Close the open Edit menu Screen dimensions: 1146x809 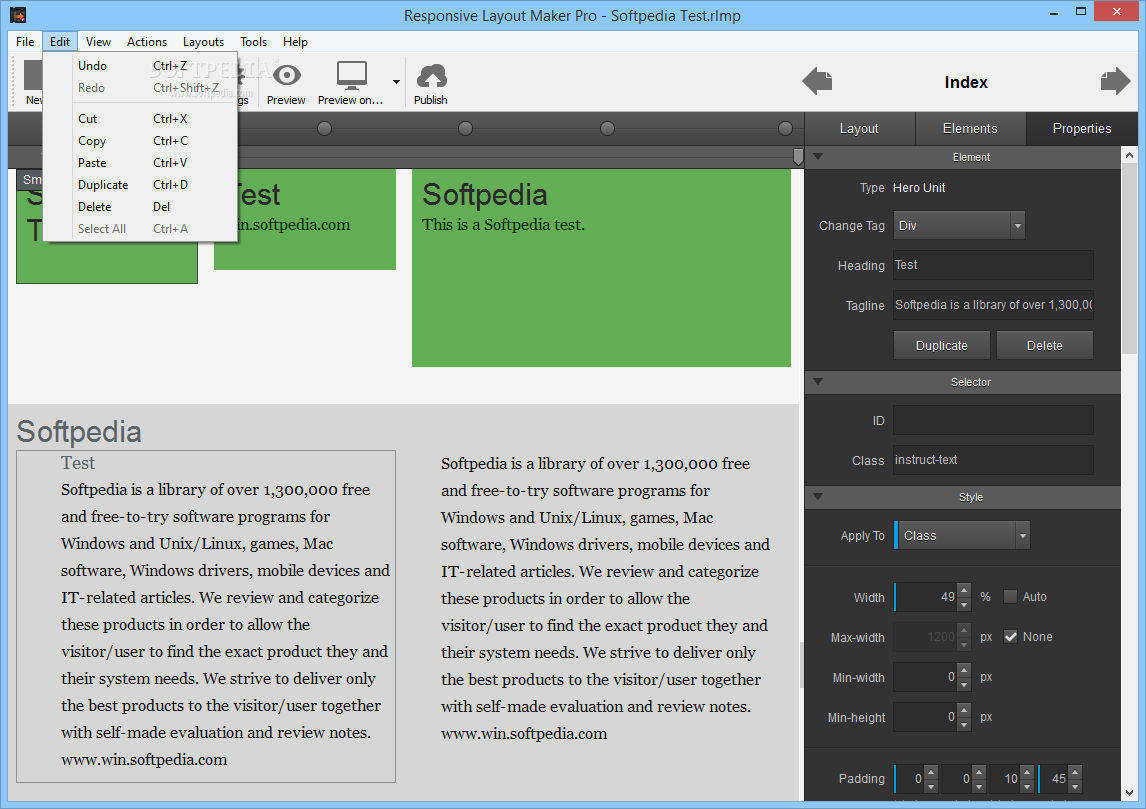(x=60, y=42)
